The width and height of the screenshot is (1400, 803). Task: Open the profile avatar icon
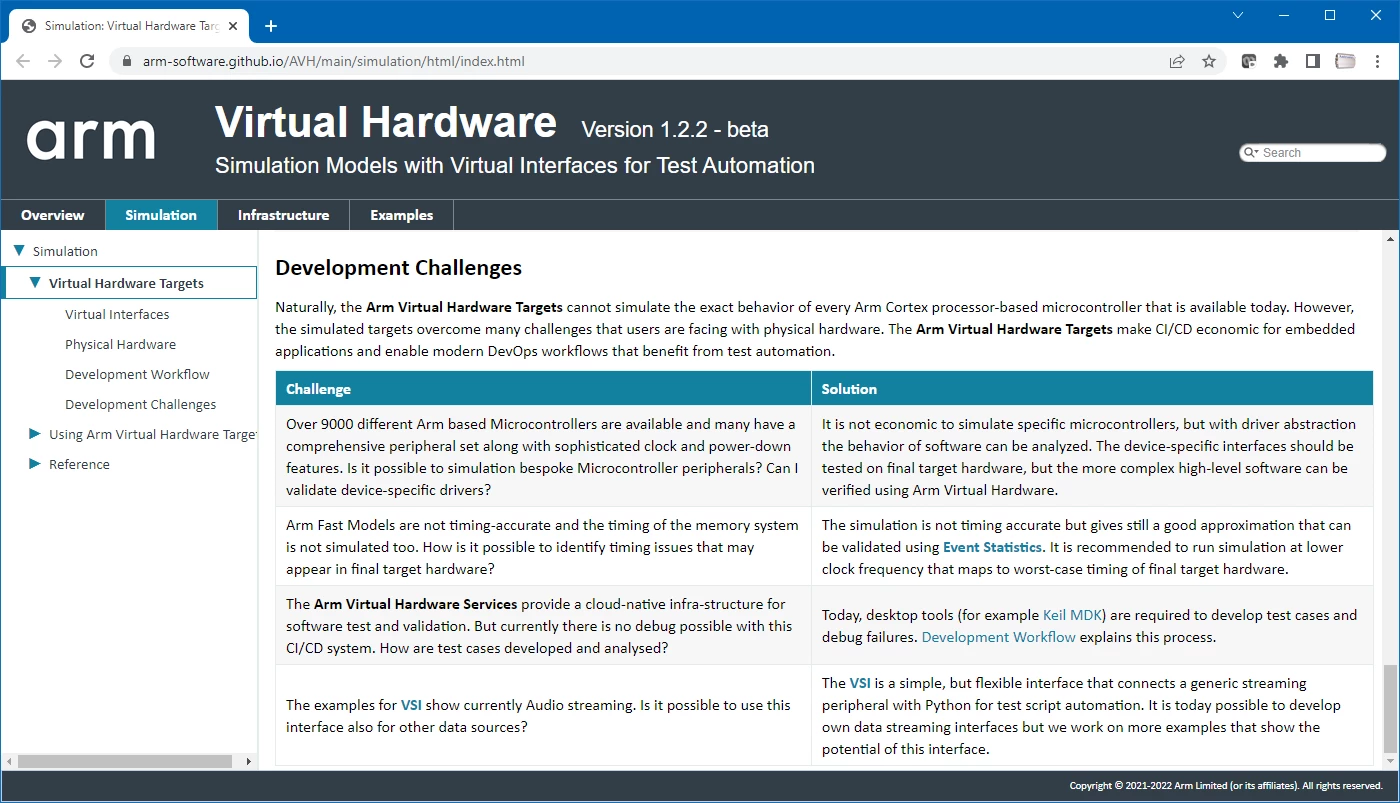pos(1345,61)
